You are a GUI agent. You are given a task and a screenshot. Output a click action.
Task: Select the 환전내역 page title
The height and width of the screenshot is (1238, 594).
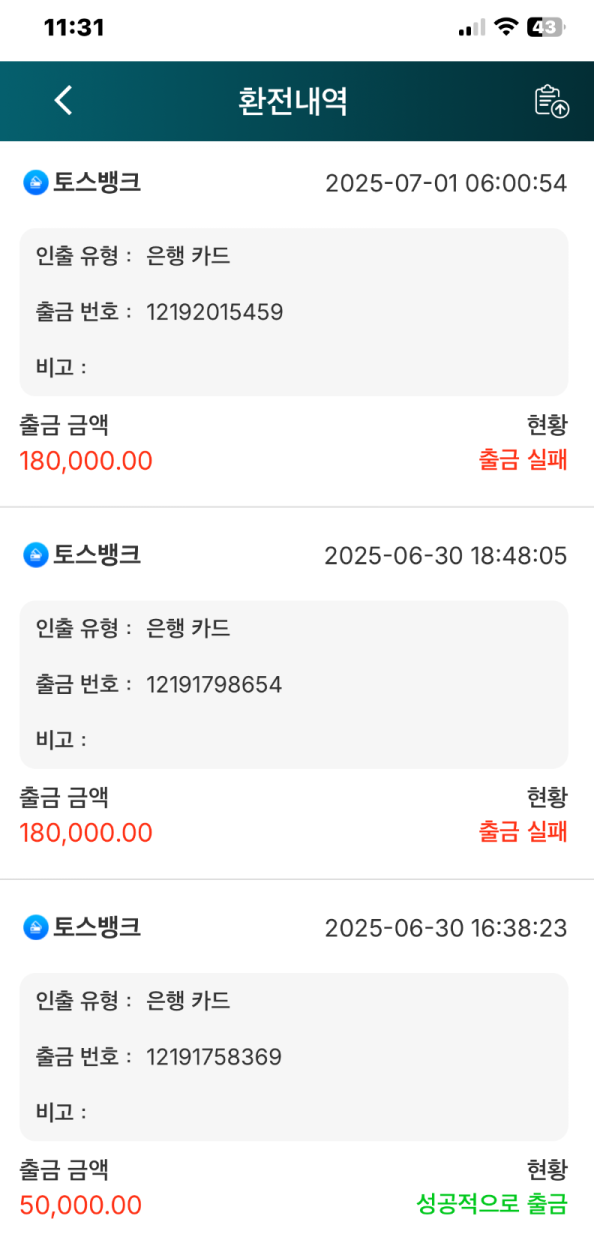point(293,101)
